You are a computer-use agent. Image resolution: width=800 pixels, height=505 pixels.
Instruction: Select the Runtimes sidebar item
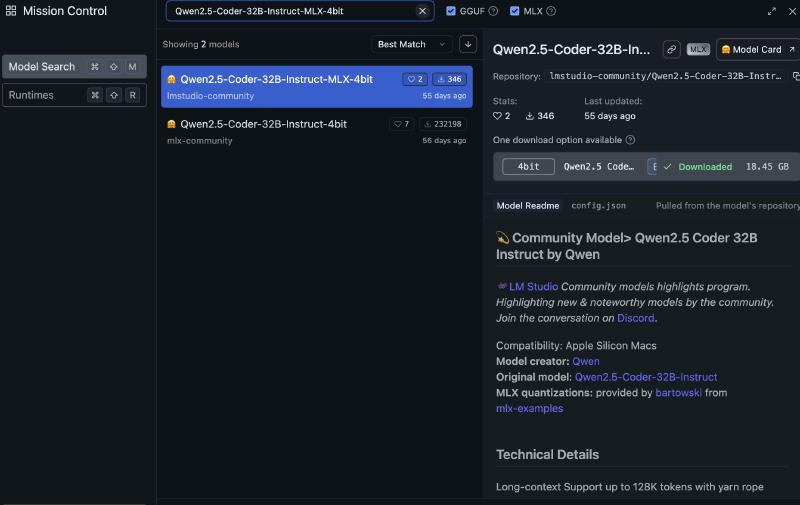point(74,95)
